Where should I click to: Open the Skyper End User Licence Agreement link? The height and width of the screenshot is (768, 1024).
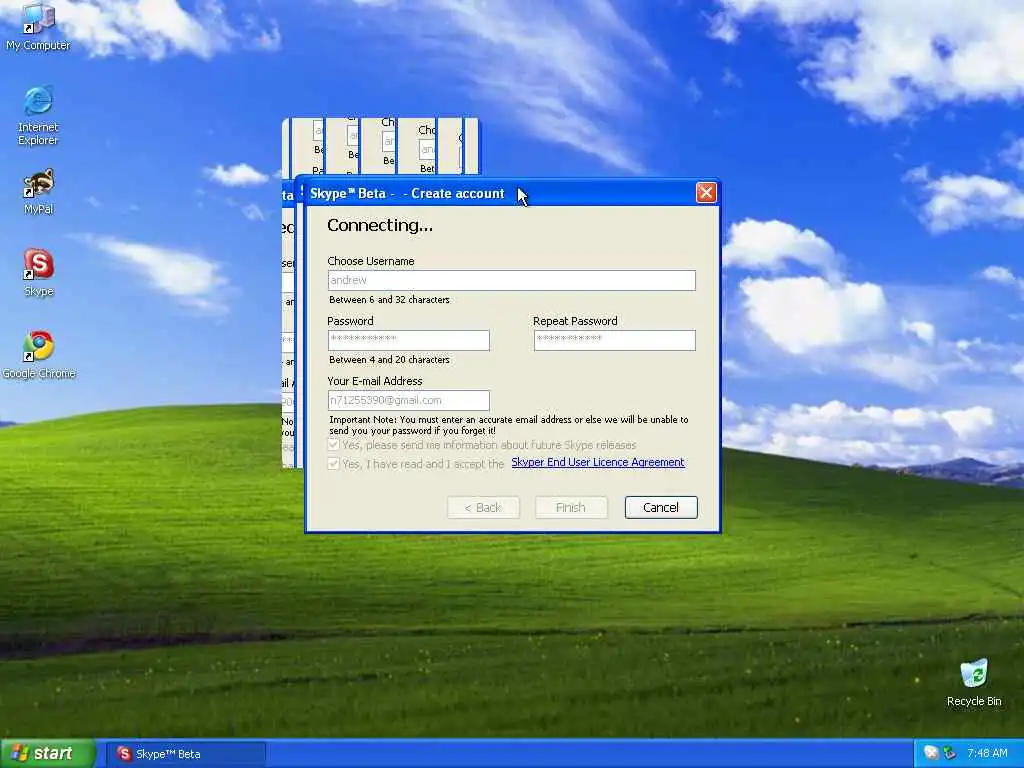click(598, 462)
